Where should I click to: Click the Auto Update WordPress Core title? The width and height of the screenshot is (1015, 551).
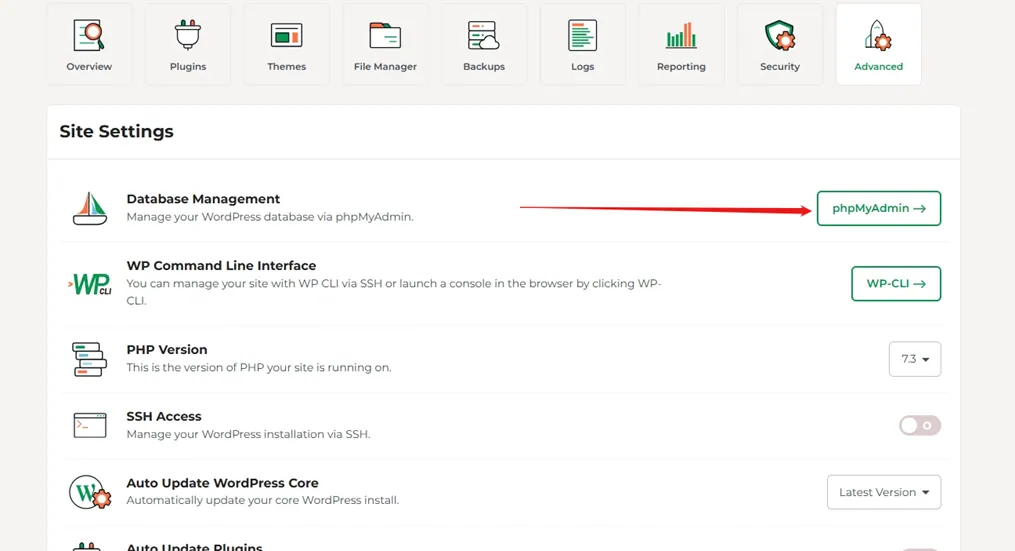(x=222, y=483)
